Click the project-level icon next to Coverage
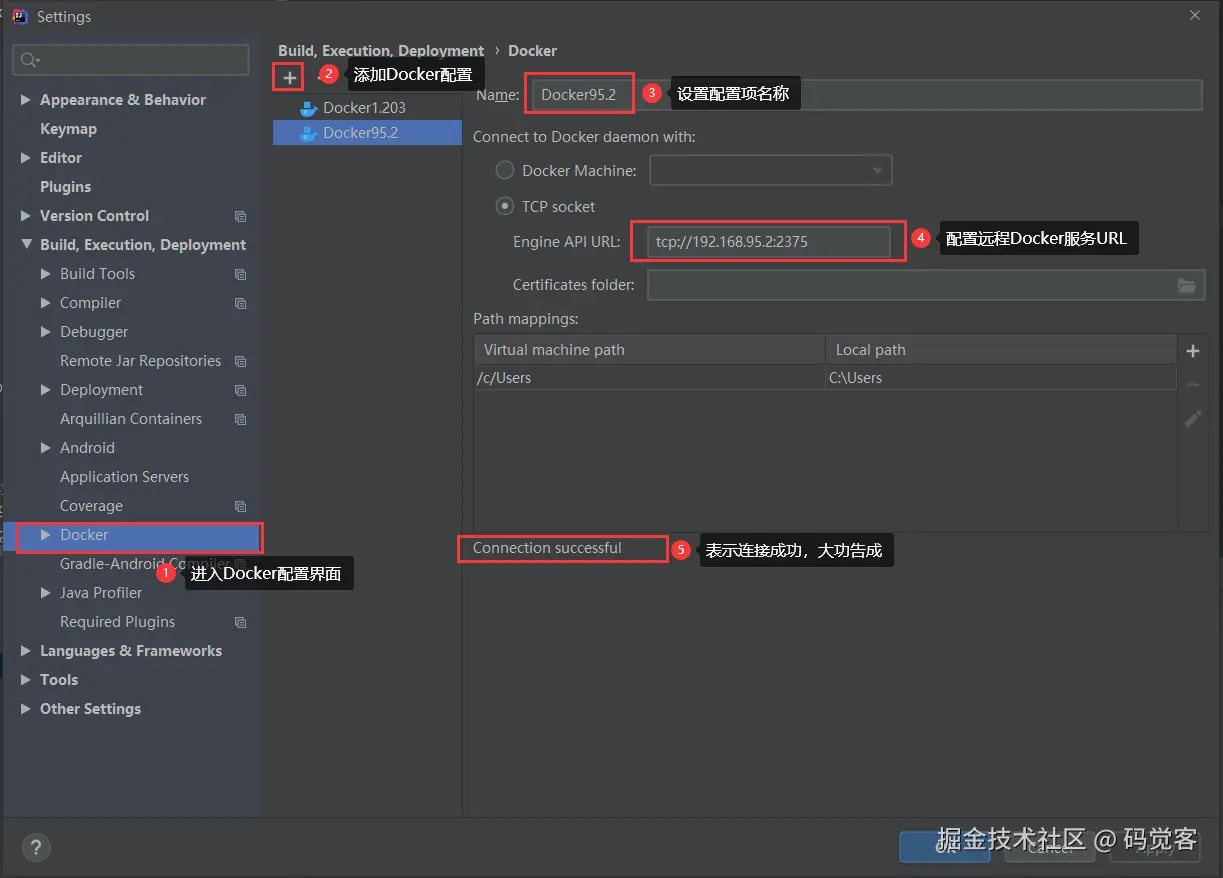Screen dimensions: 1223x878 pyautogui.click(x=240, y=506)
